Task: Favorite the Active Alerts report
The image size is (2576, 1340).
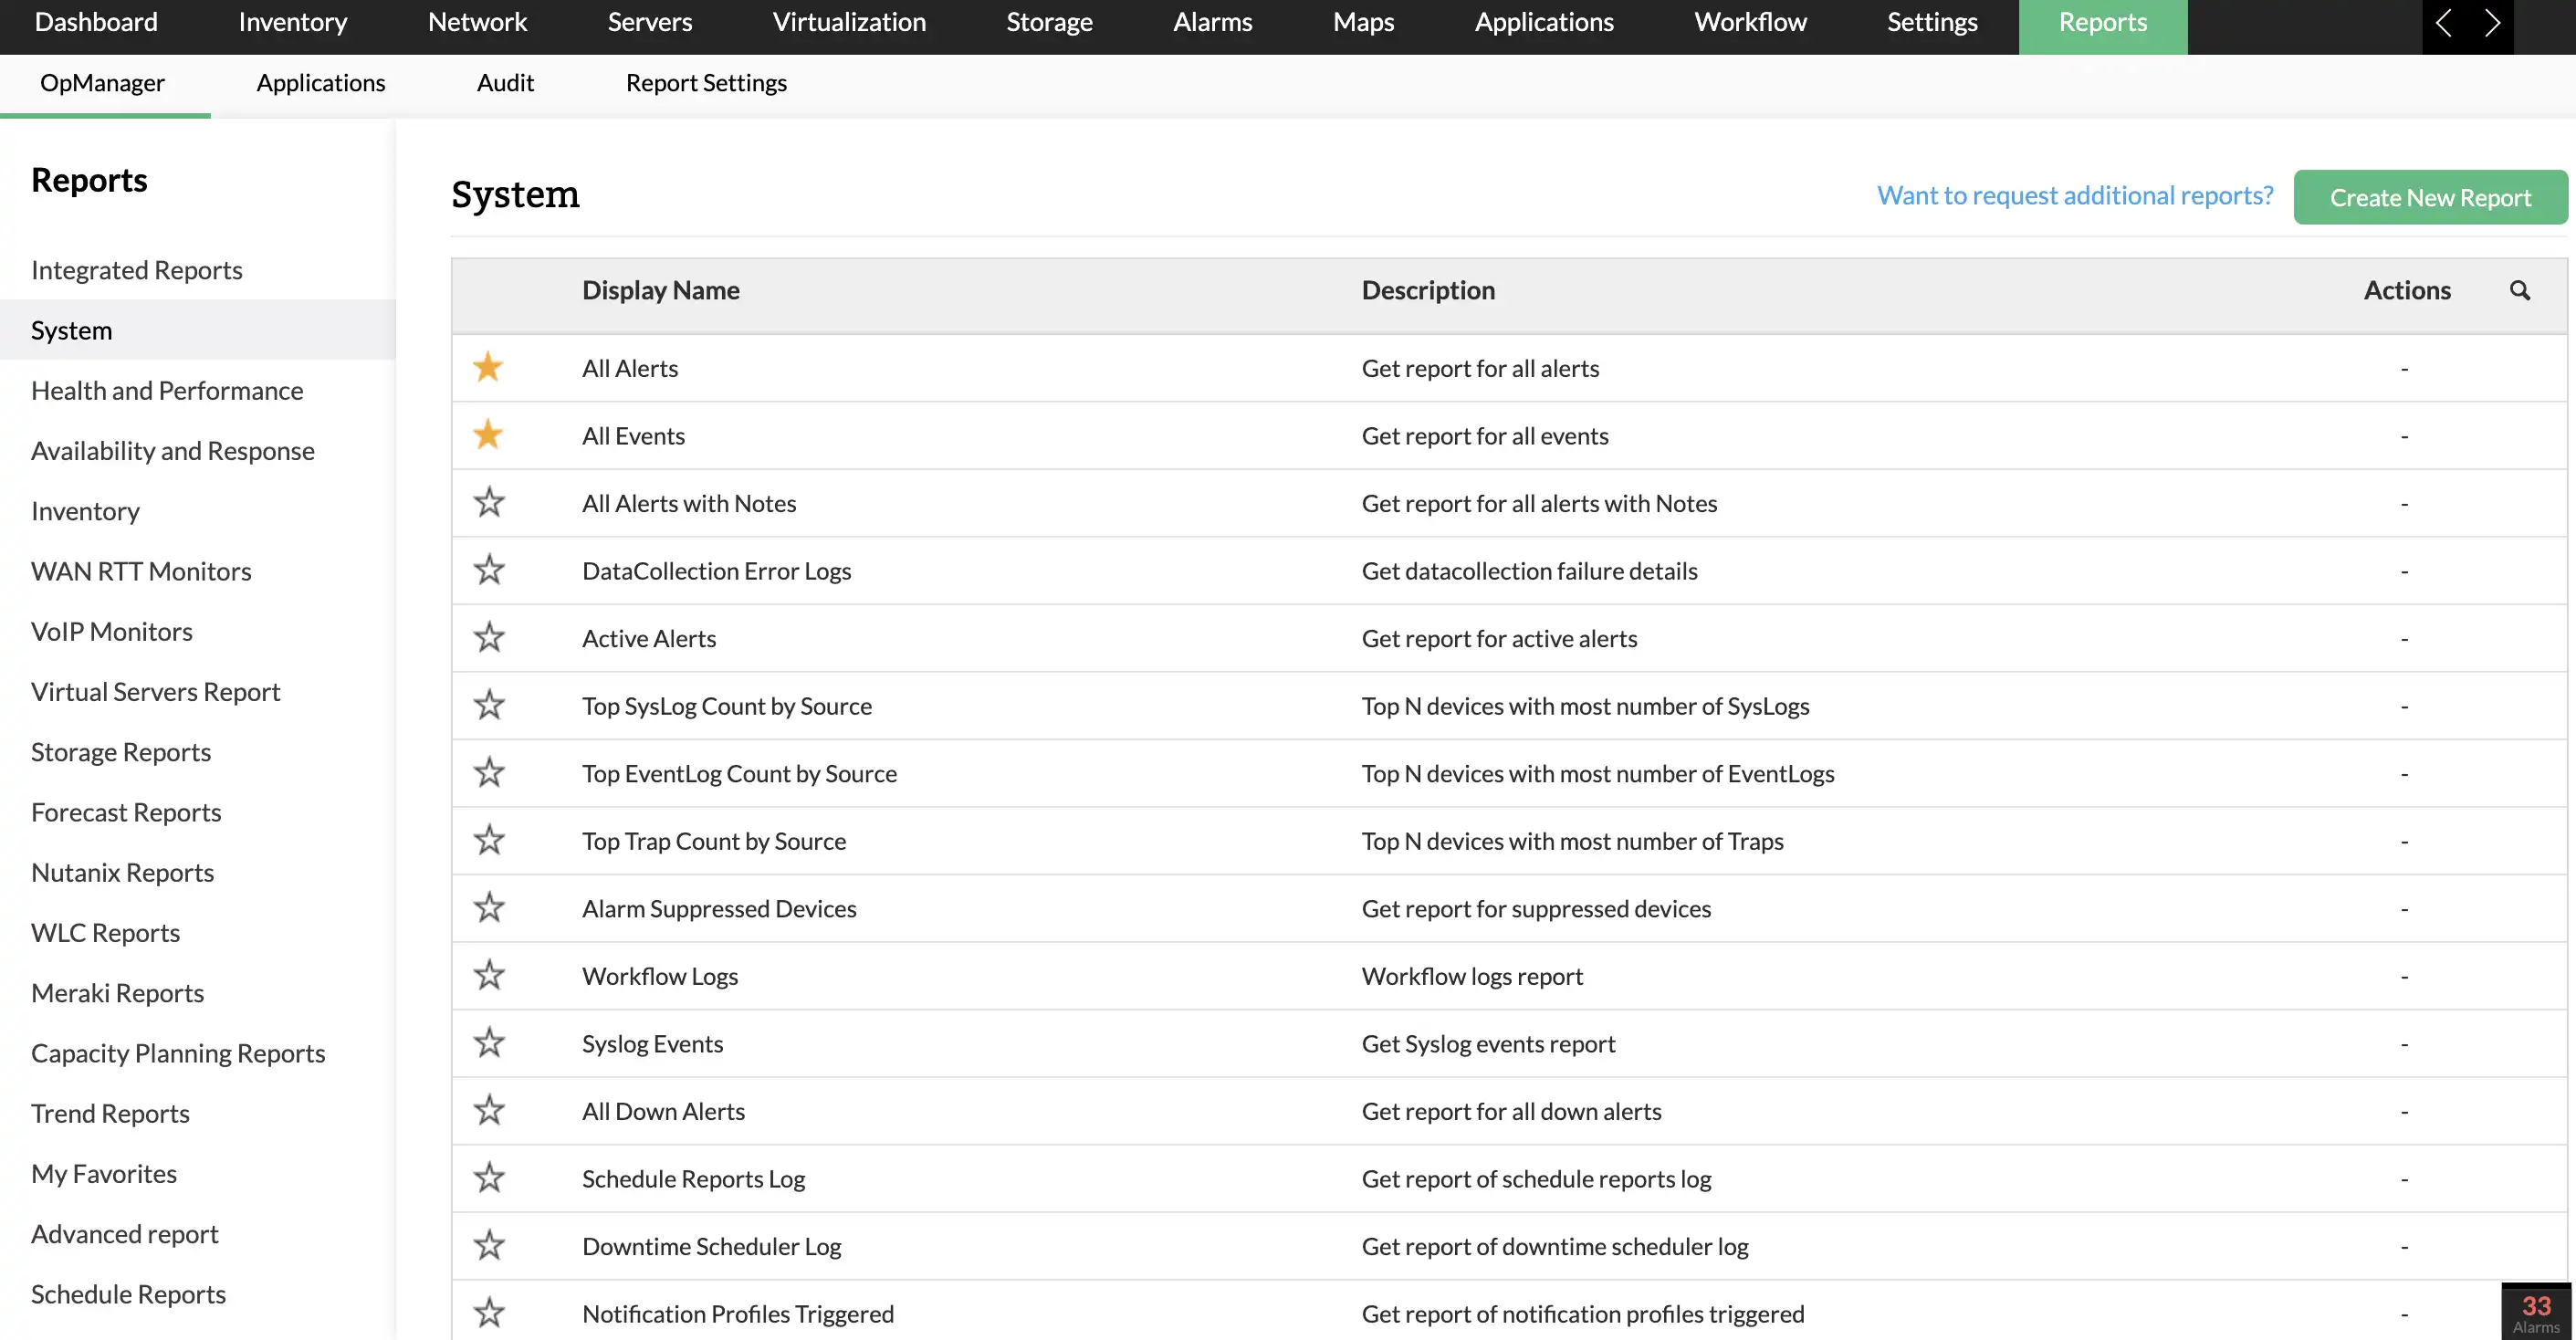Action: 489,637
